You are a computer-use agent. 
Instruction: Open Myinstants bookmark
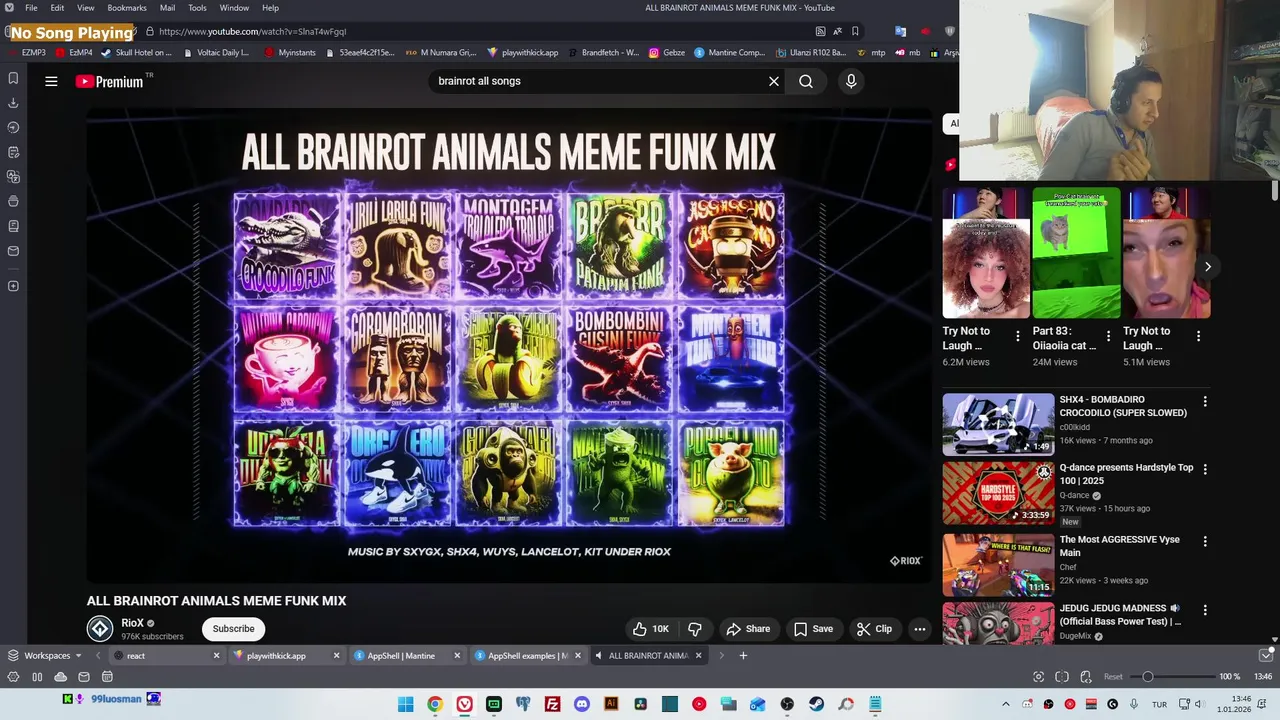[289, 53]
